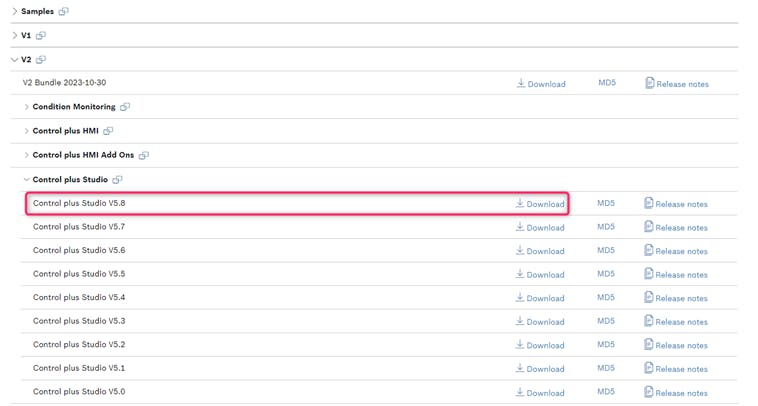Select Control plus Studio V5.0 row text
This screenshot has width=758, height=406.
coord(79,392)
